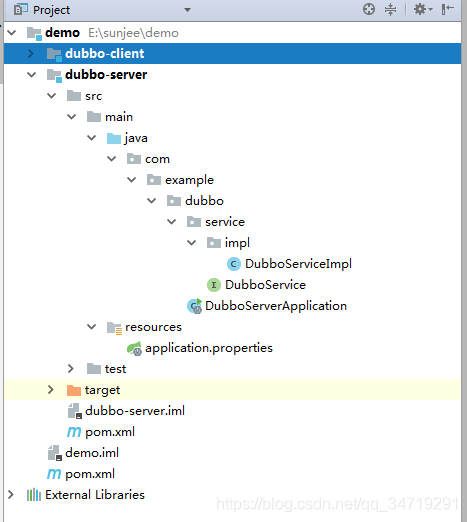Click the demo.iml file icon
This screenshot has height=522, width=467.
pos(55,453)
